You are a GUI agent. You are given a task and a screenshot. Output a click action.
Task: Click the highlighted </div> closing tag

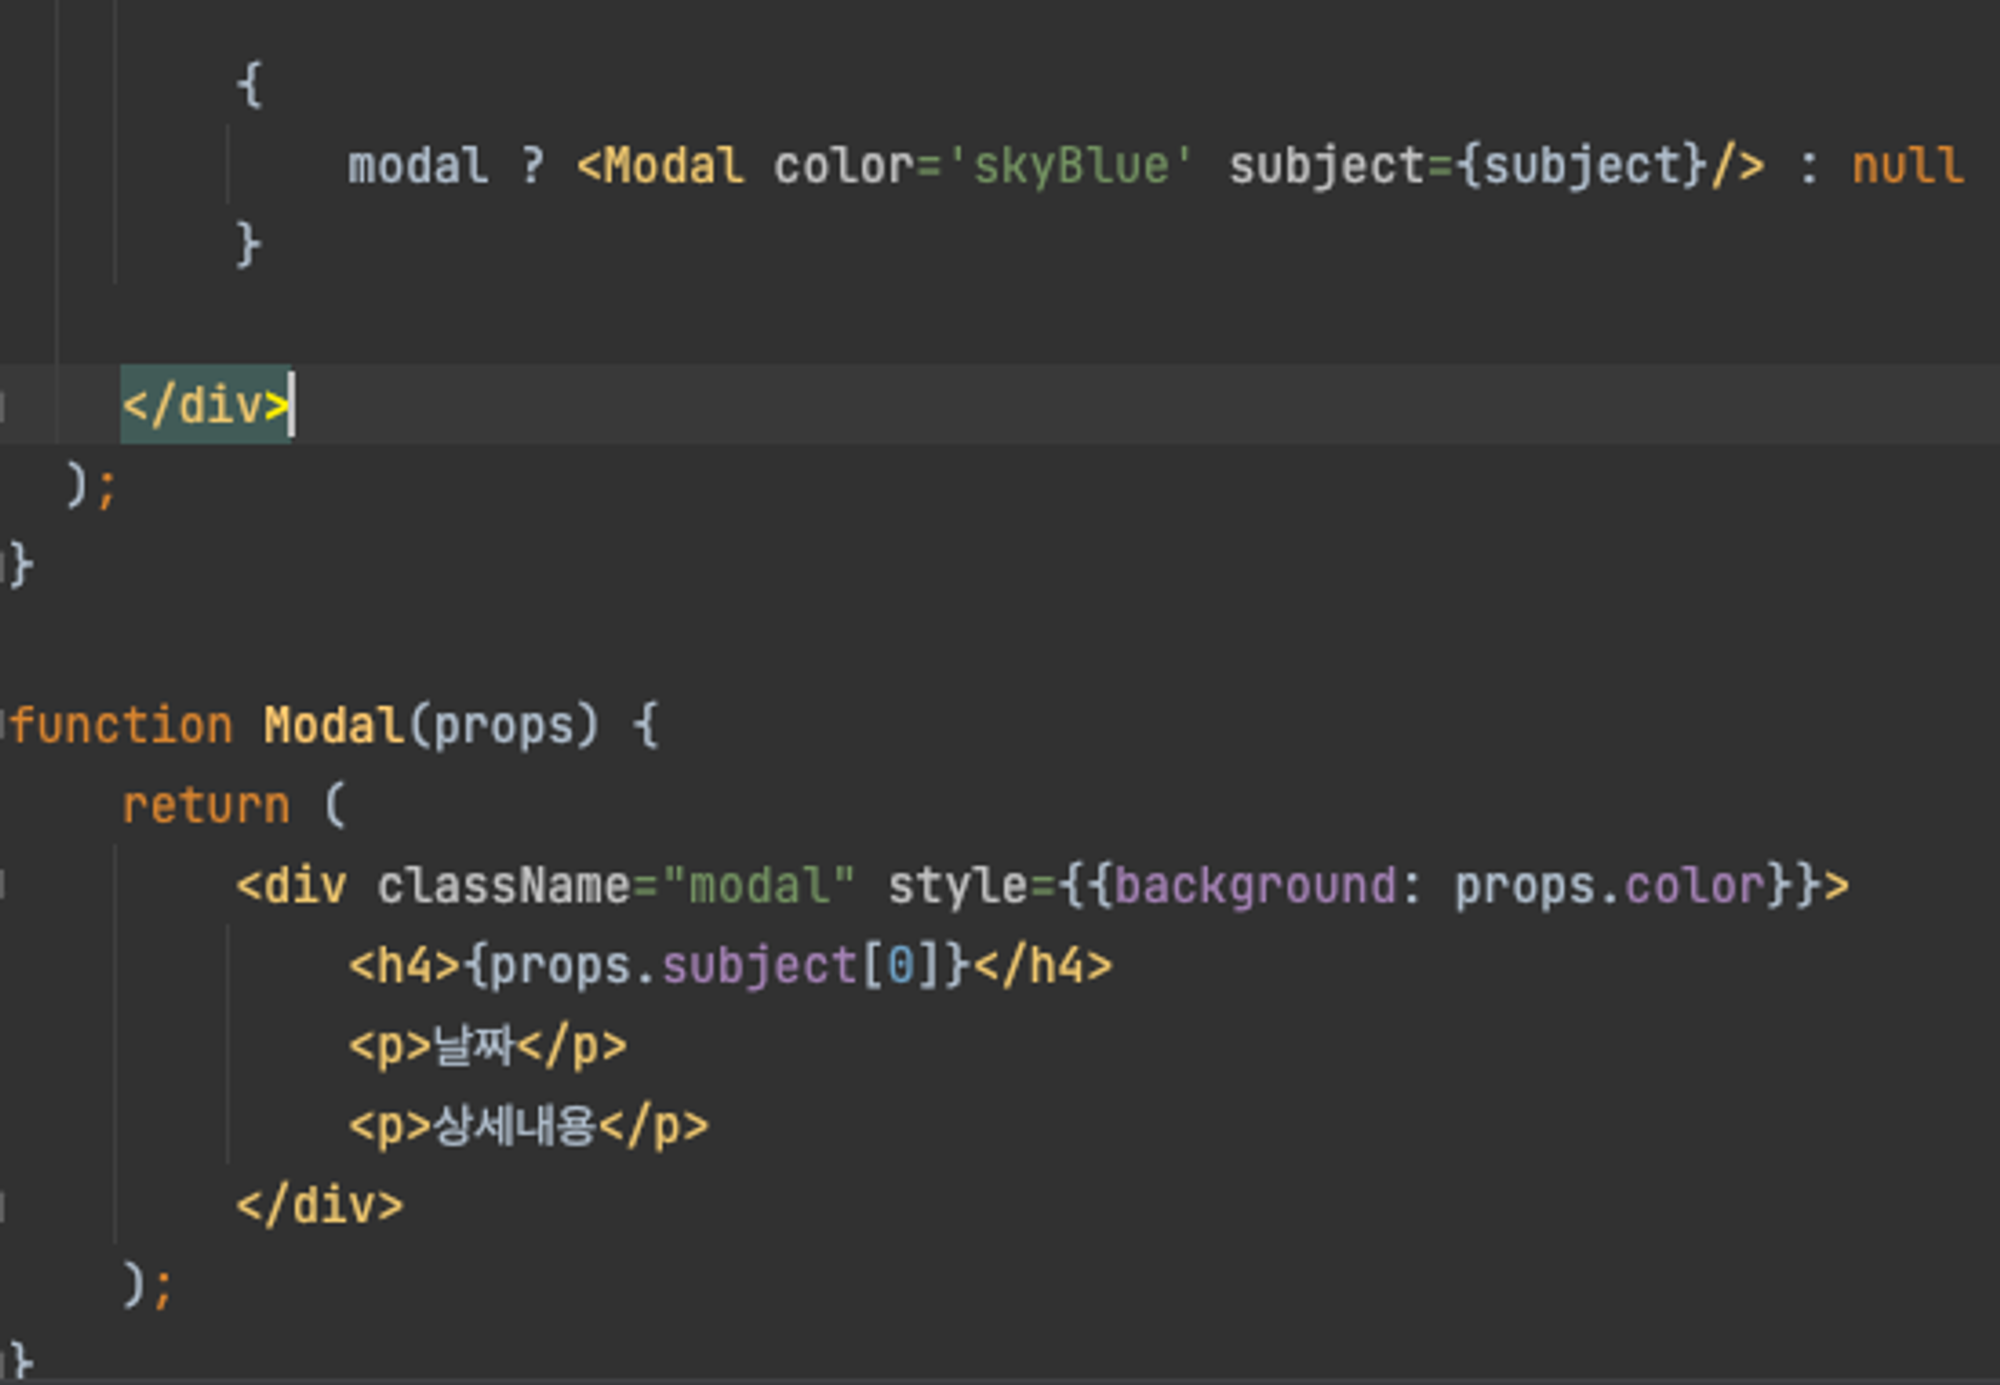point(205,404)
